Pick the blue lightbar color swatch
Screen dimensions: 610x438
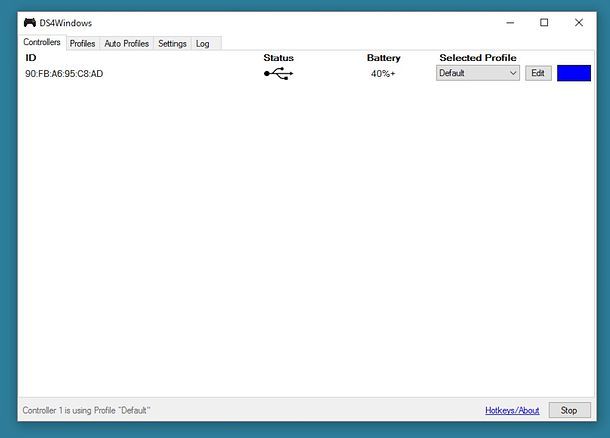(x=574, y=73)
